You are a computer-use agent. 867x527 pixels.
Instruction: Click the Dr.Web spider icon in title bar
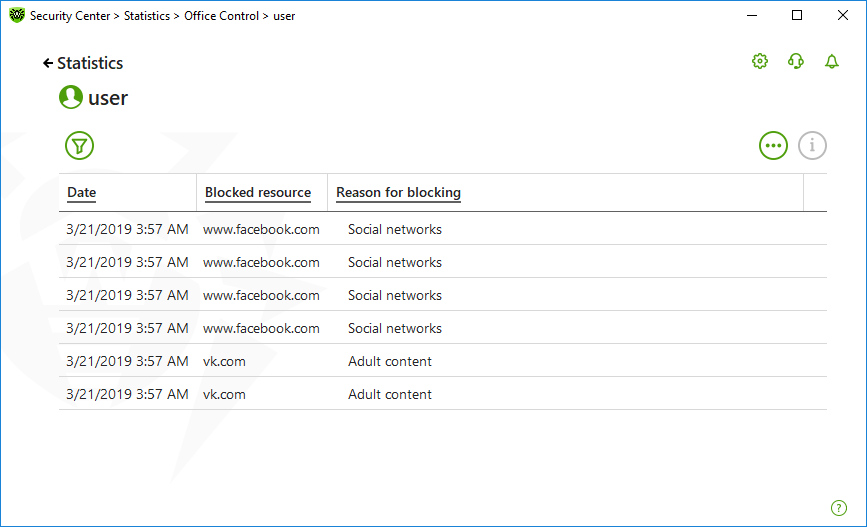pyautogui.click(x=17, y=15)
